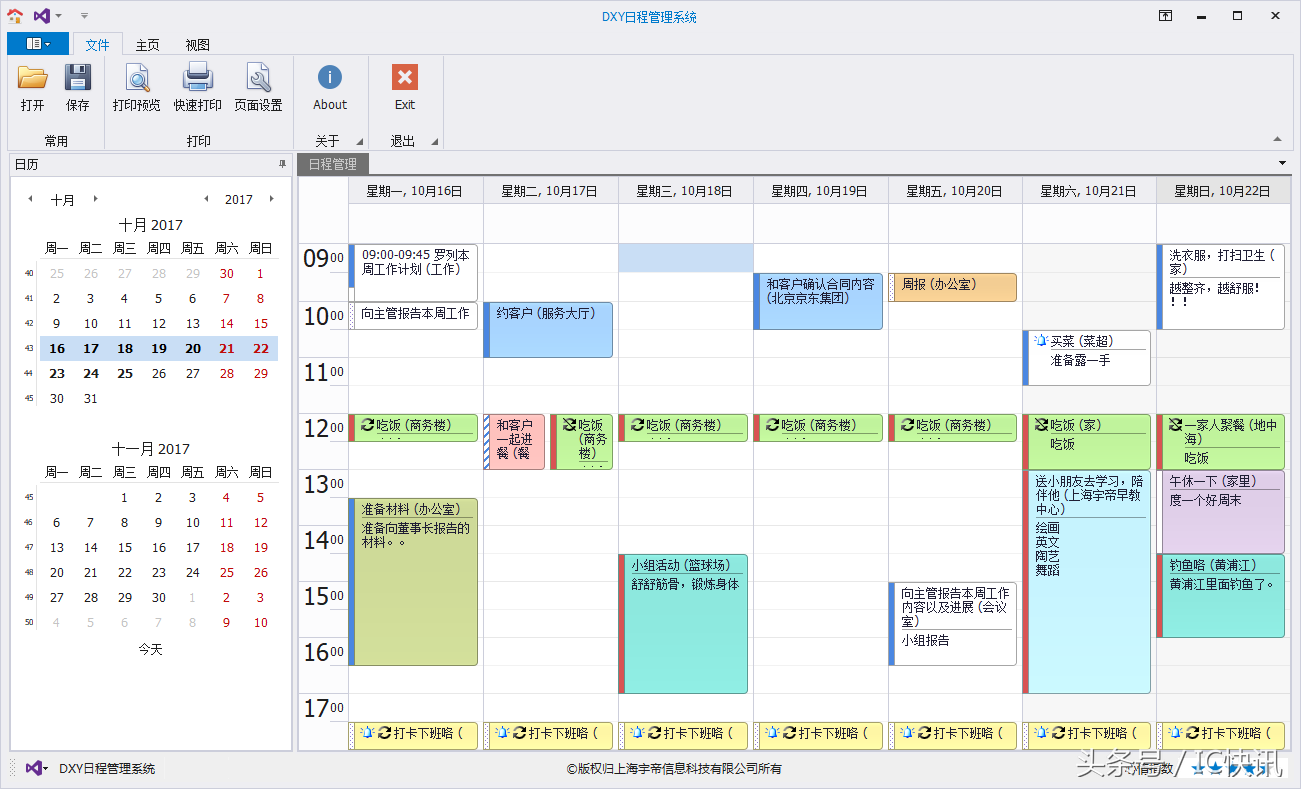
Task: Open the 关于 group dialog launcher
Action: 359,142
